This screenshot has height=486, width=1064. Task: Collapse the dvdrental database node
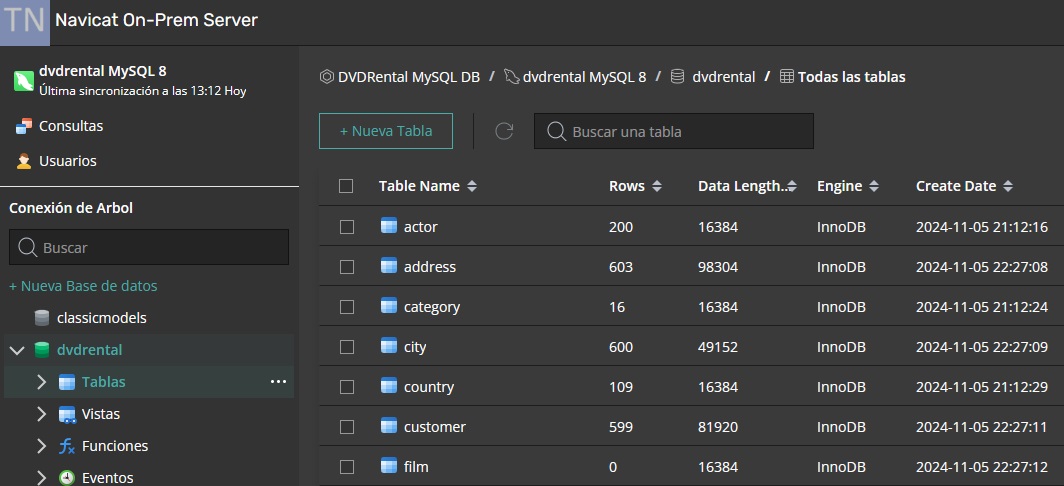18,350
